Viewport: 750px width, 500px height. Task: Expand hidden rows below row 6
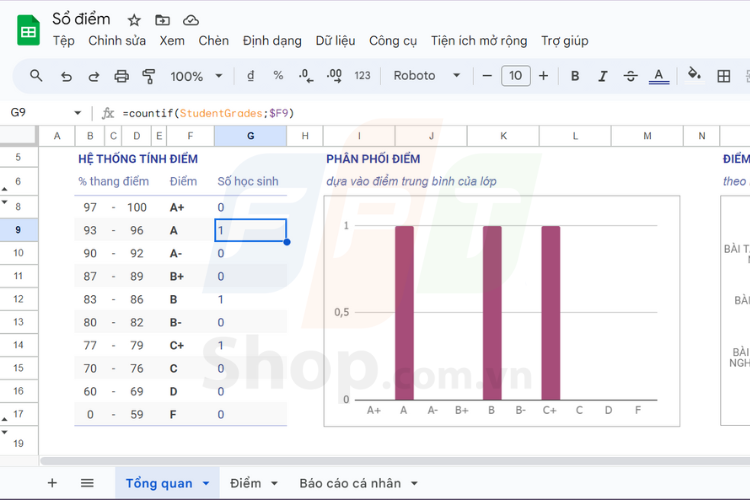[4, 189]
